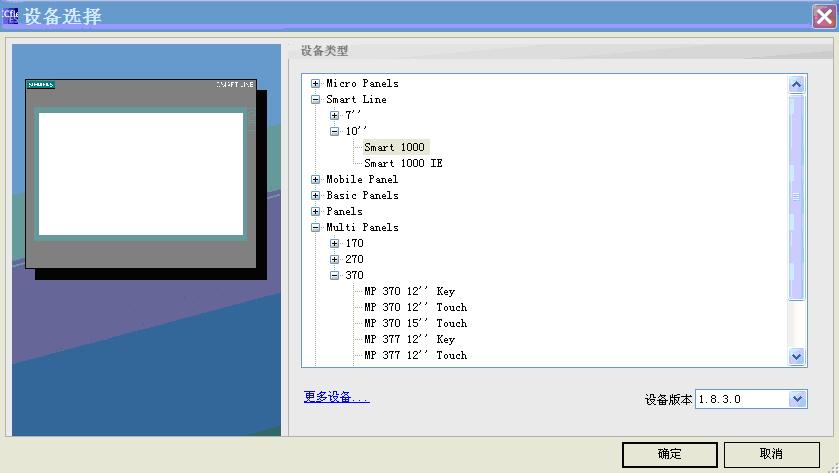Collapse the 370 node under Multi Panels

click(x=334, y=276)
